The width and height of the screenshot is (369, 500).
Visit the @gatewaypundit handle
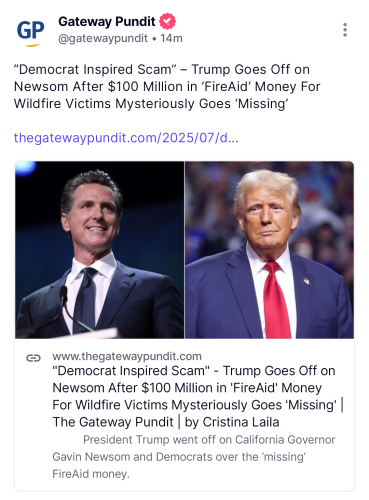(103, 38)
